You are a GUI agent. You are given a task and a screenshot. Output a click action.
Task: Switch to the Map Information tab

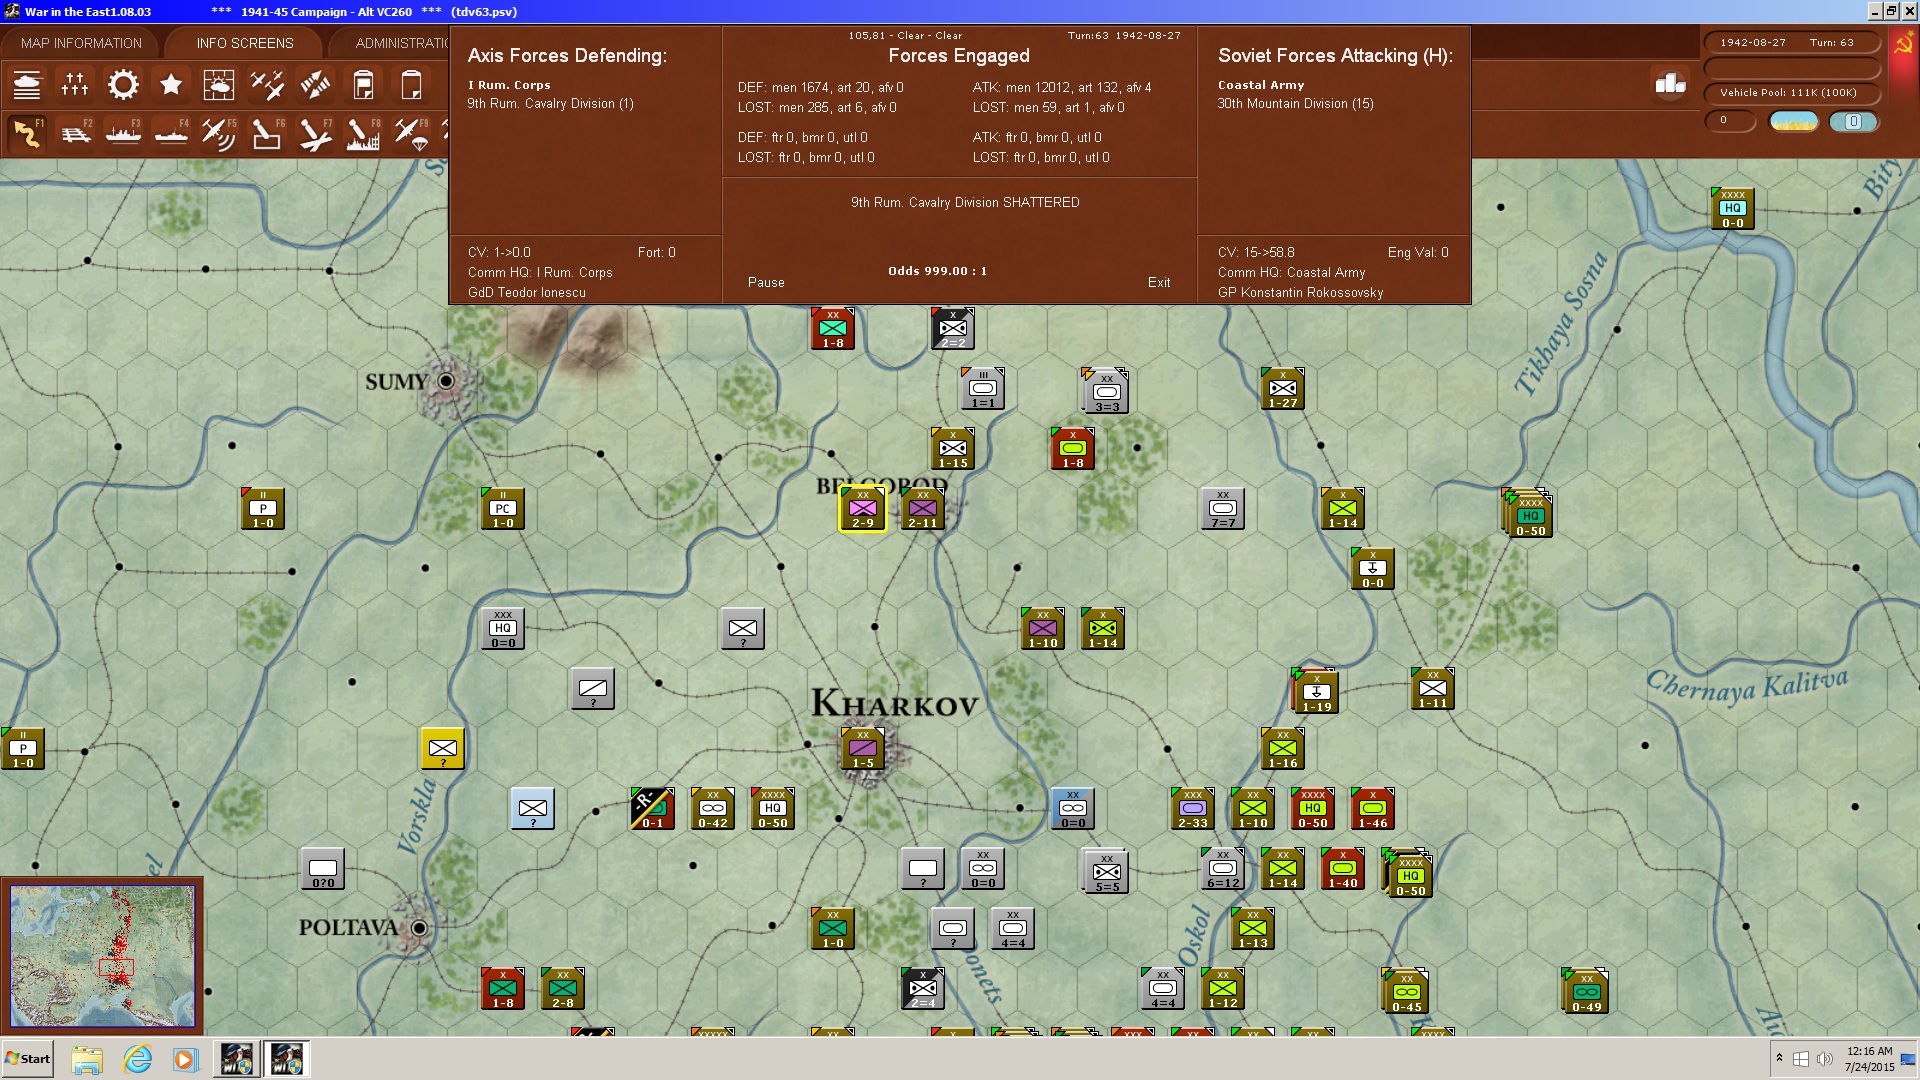click(x=81, y=43)
